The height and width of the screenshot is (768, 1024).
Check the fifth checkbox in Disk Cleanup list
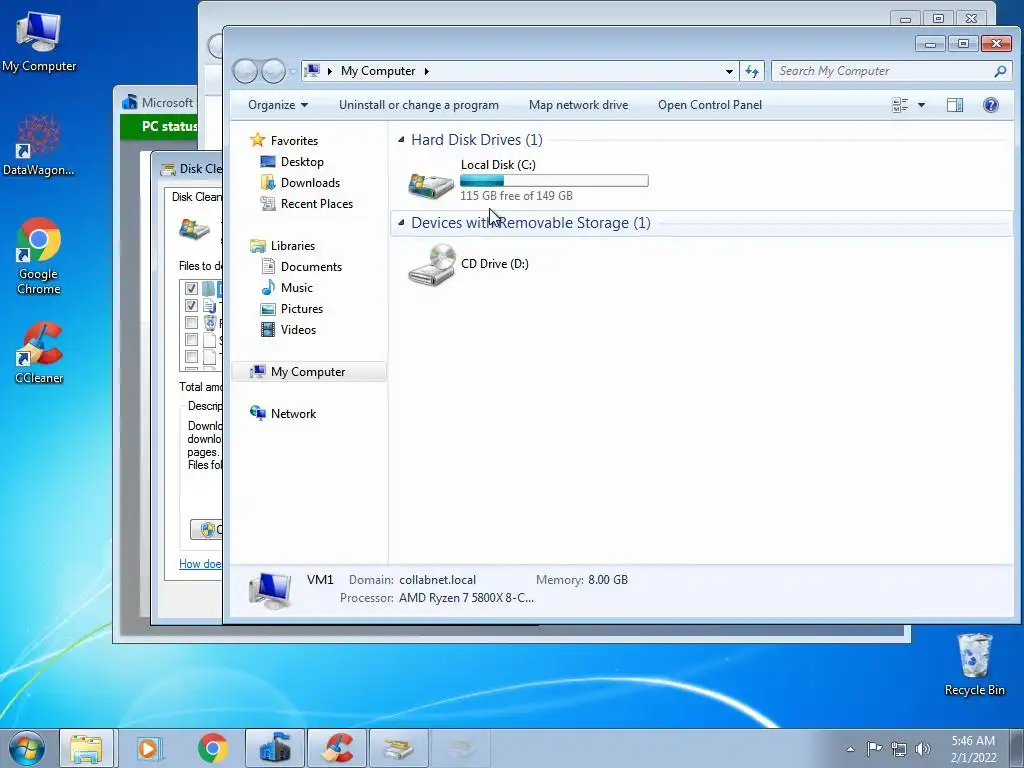191,357
